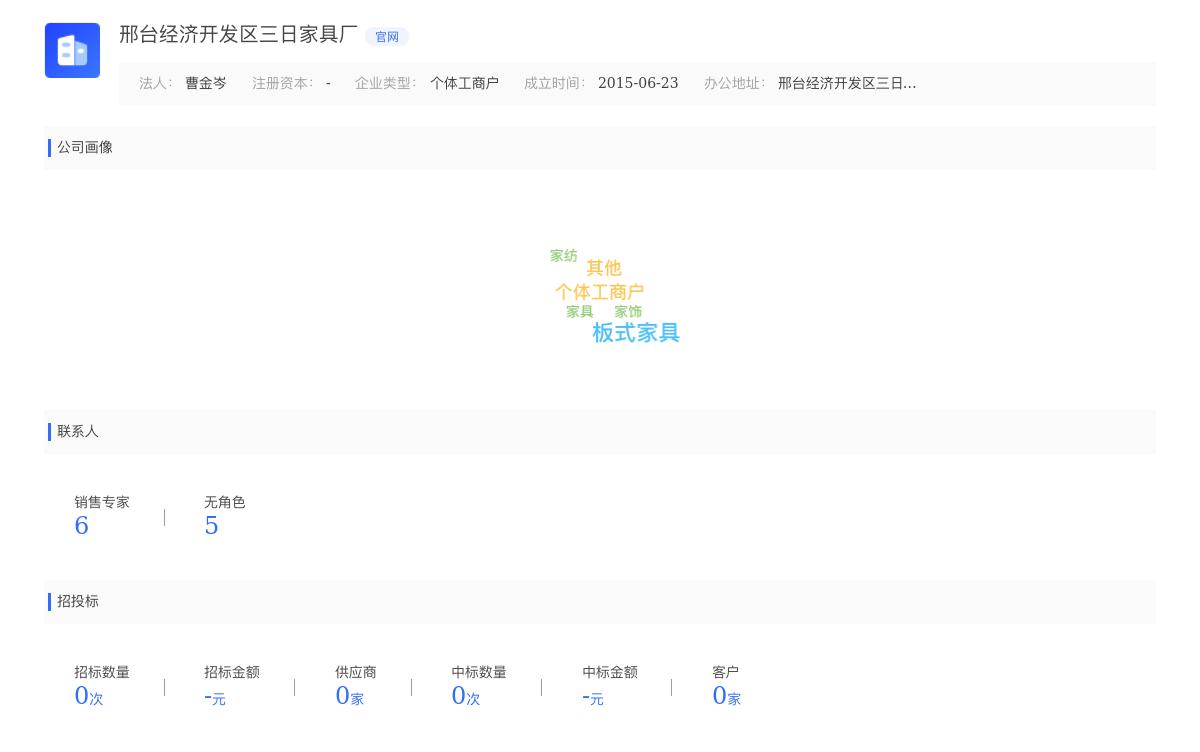Click founding date 2015-06-23

pos(638,83)
